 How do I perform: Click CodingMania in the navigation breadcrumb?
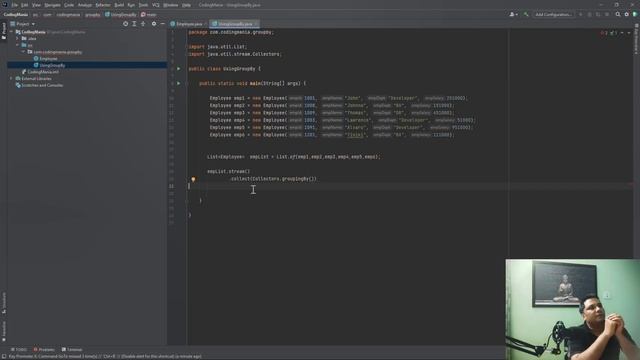pos(16,14)
